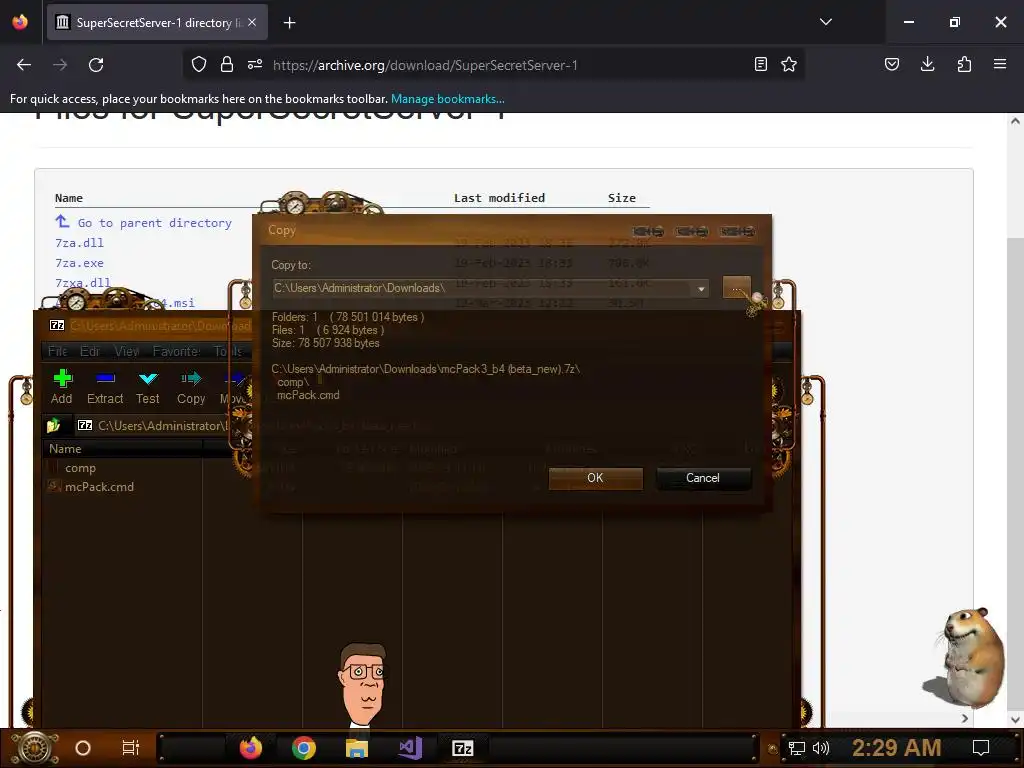
Task: Click the 7-Zip taskbar icon
Action: click(x=463, y=748)
